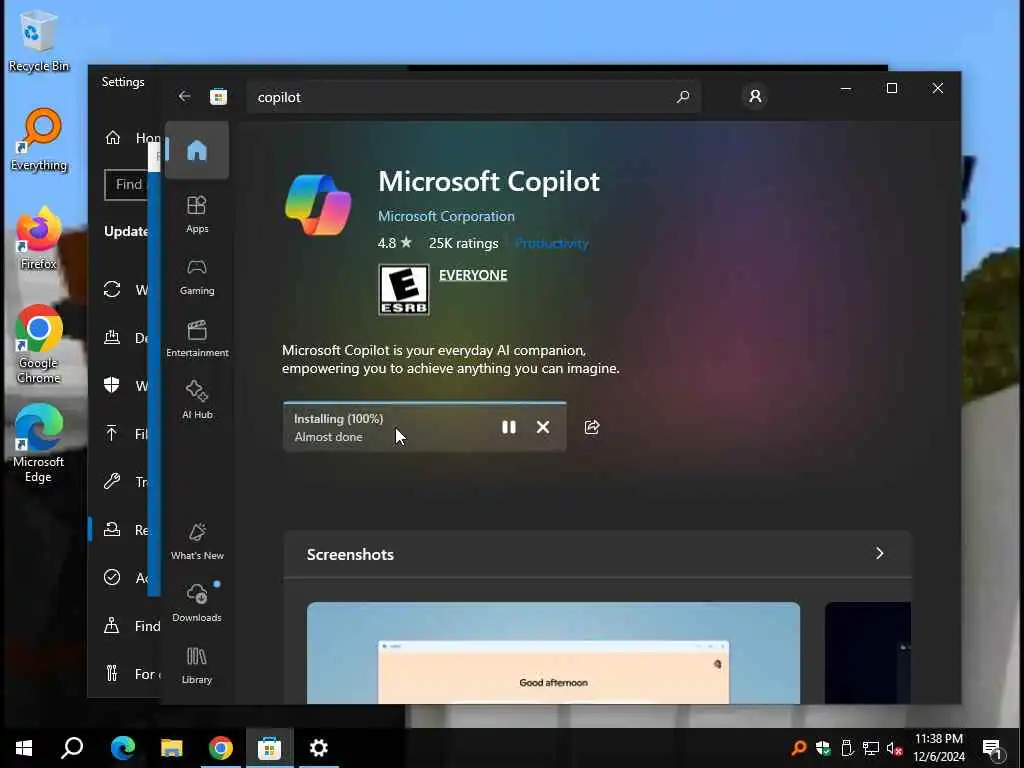The width and height of the screenshot is (1024, 768).
Task: Open Microsoft Corporation publisher link
Action: 446,216
